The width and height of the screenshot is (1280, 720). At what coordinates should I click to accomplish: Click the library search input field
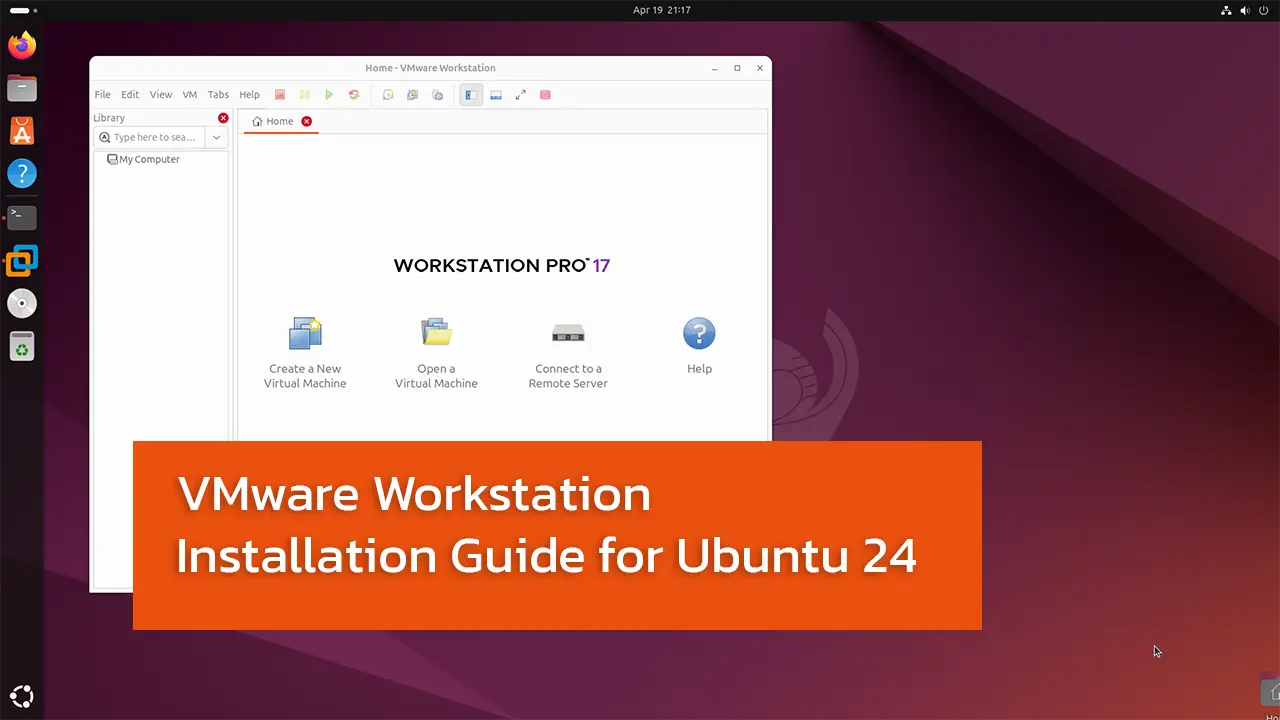point(153,138)
